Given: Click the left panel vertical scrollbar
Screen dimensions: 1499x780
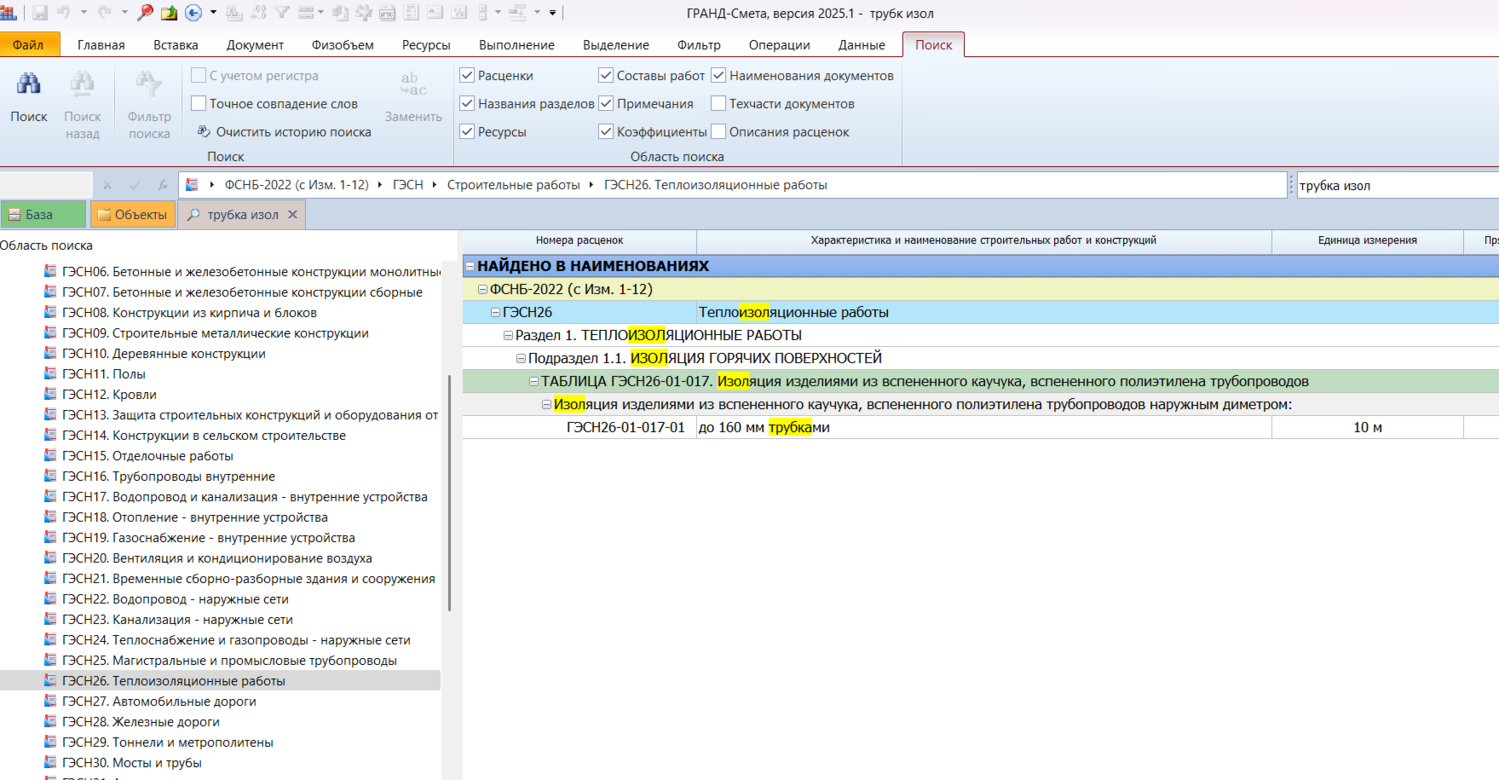Looking at the screenshot, I should tap(450, 490).
